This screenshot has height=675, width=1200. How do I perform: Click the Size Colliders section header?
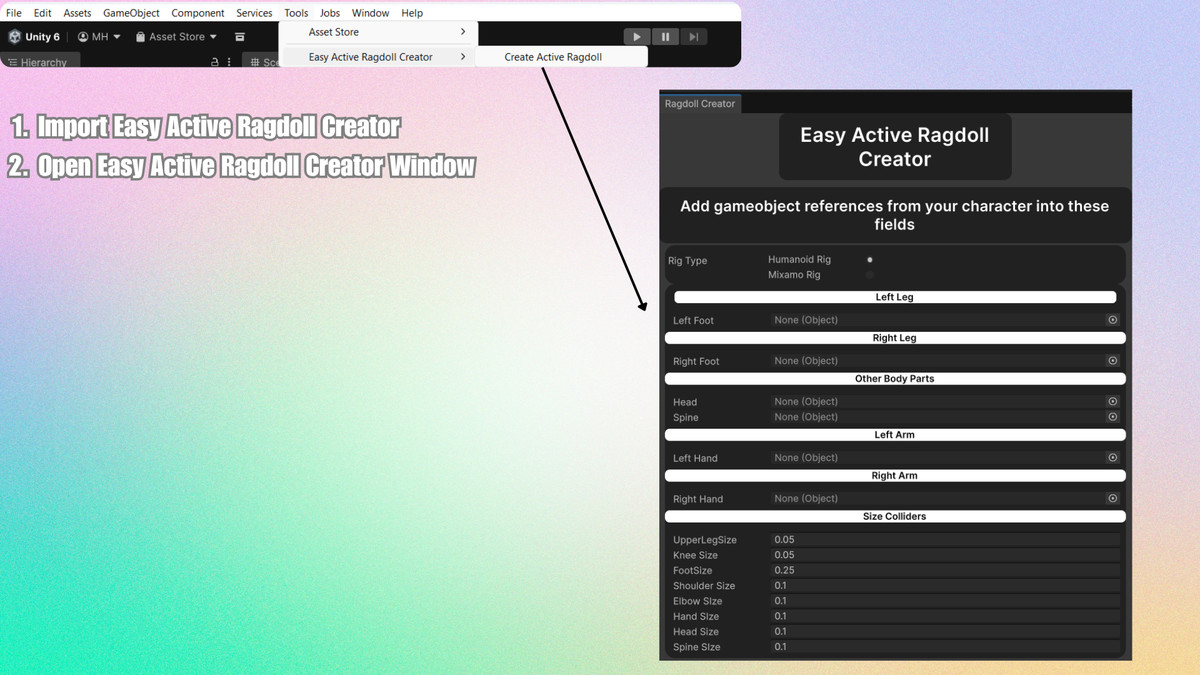click(895, 516)
